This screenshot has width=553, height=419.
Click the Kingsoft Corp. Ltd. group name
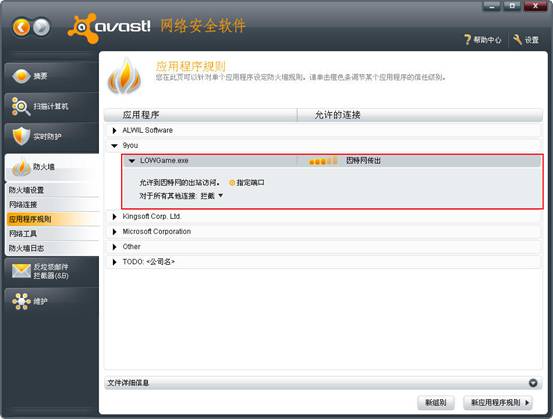[x=152, y=217]
